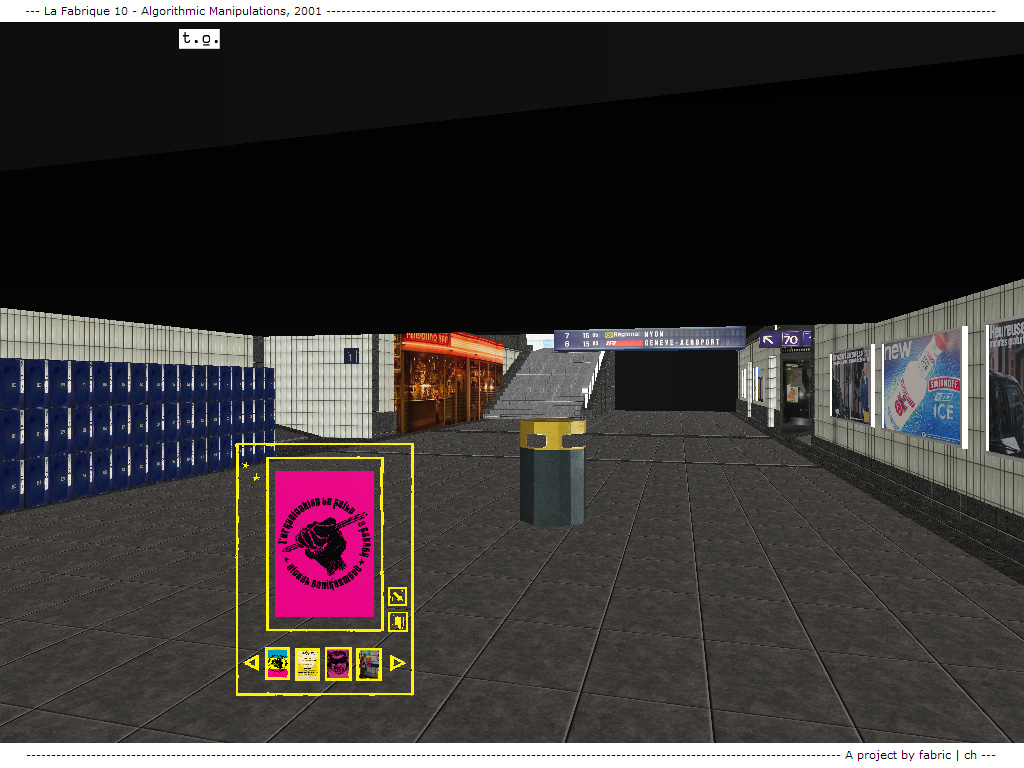Select the yellow text poster thumbnail
Image resolution: width=1024 pixels, height=768 pixels.
(308, 664)
